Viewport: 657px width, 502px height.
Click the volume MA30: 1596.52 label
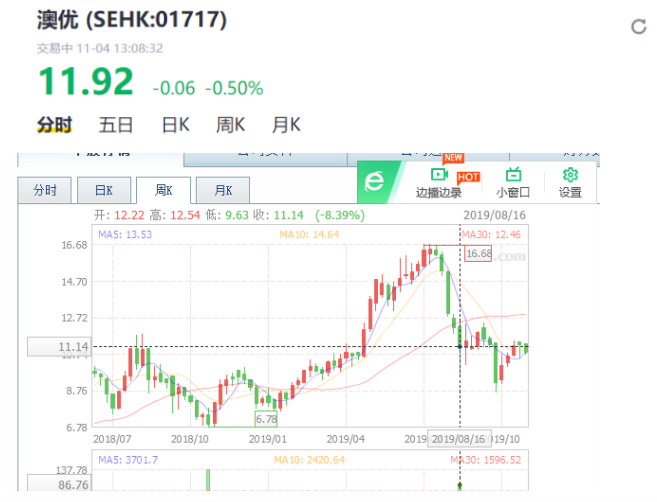point(486,460)
